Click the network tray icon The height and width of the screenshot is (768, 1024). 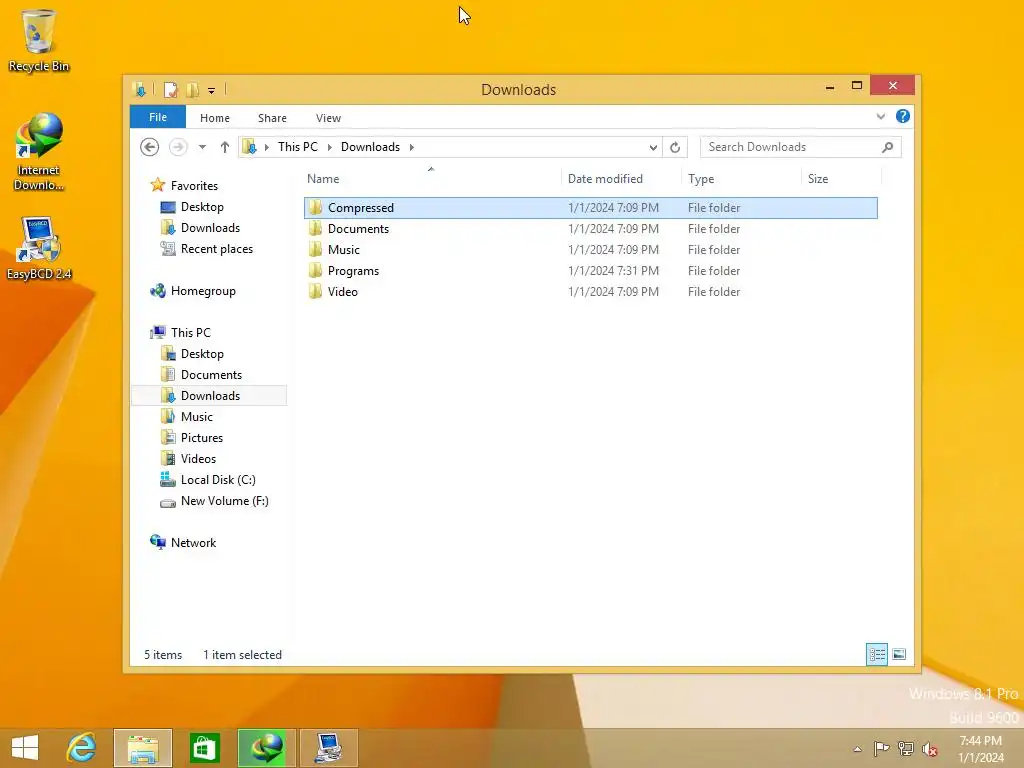click(x=906, y=749)
